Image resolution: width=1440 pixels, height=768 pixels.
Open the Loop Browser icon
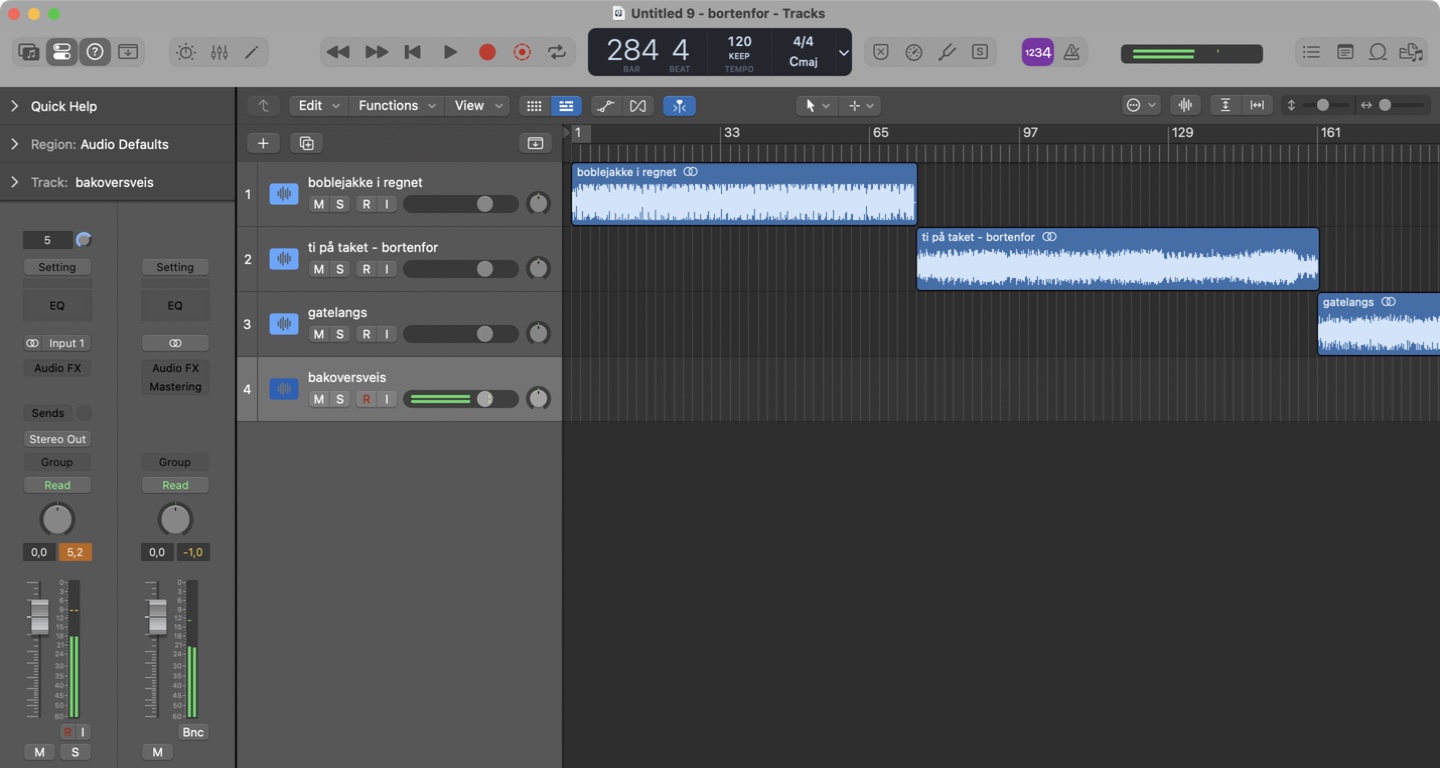pos(1378,52)
